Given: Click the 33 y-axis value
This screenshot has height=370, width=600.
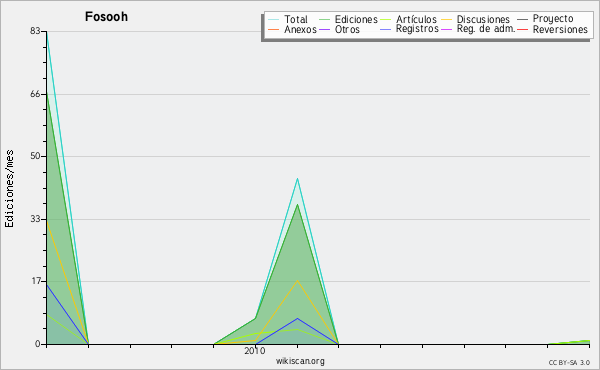Looking at the screenshot, I should click(35, 219).
